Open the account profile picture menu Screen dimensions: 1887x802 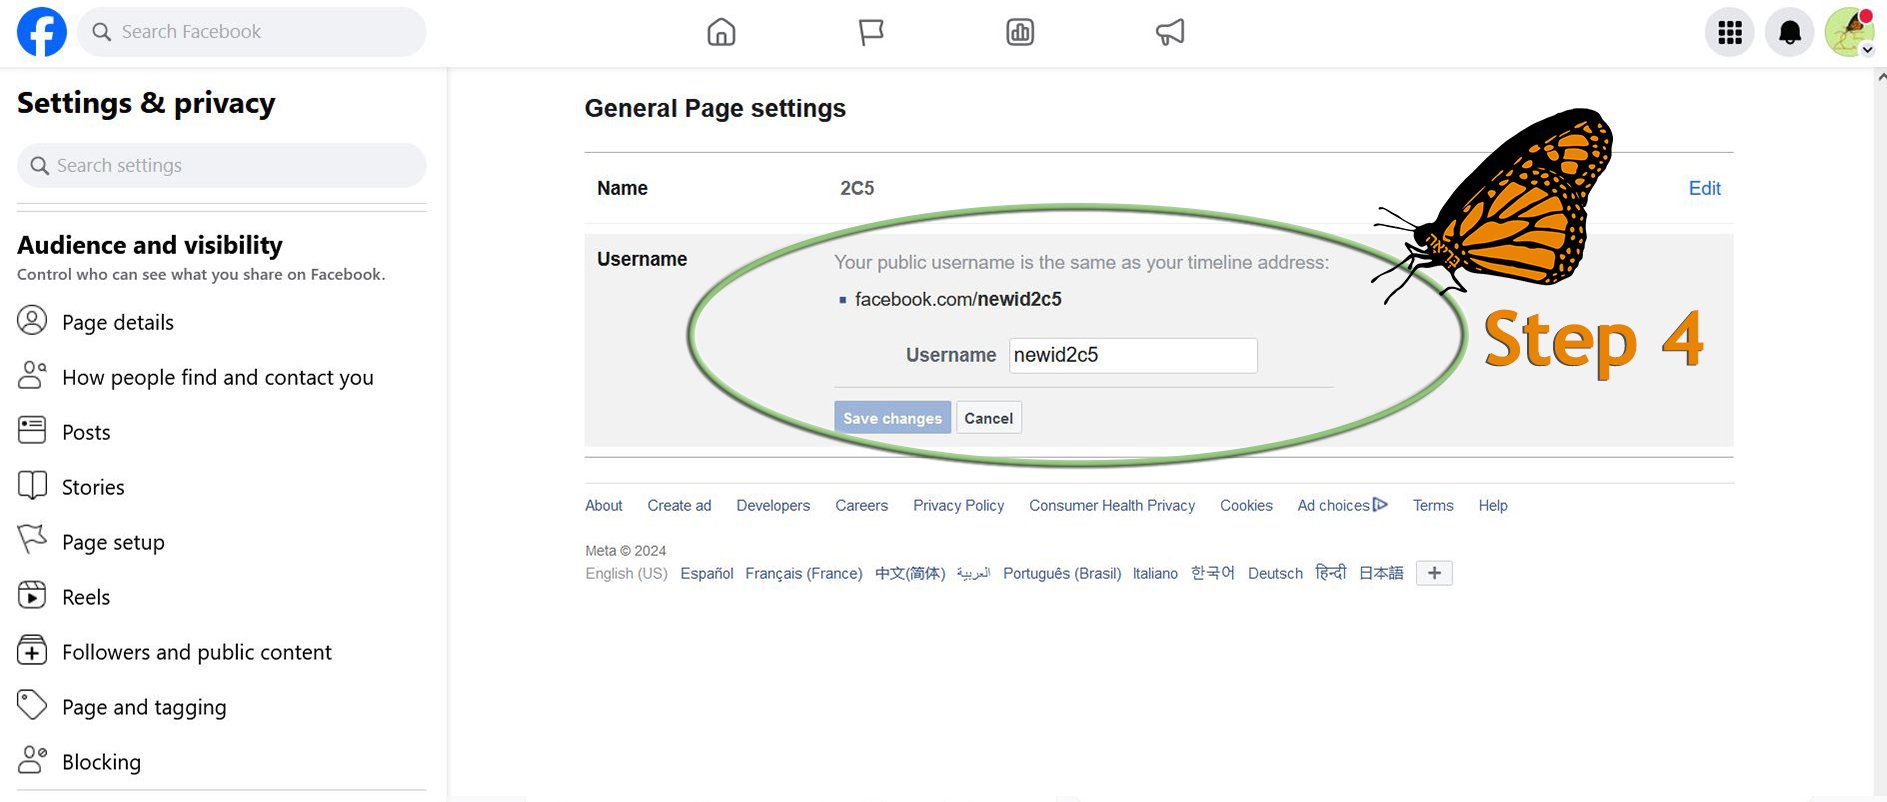point(1850,32)
